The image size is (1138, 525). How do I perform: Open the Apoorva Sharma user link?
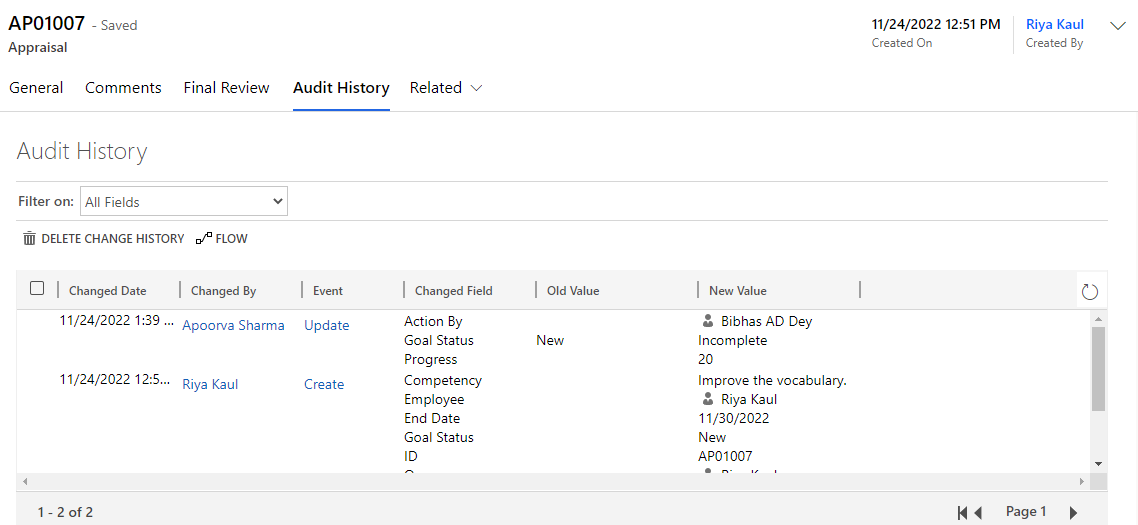[233, 325]
